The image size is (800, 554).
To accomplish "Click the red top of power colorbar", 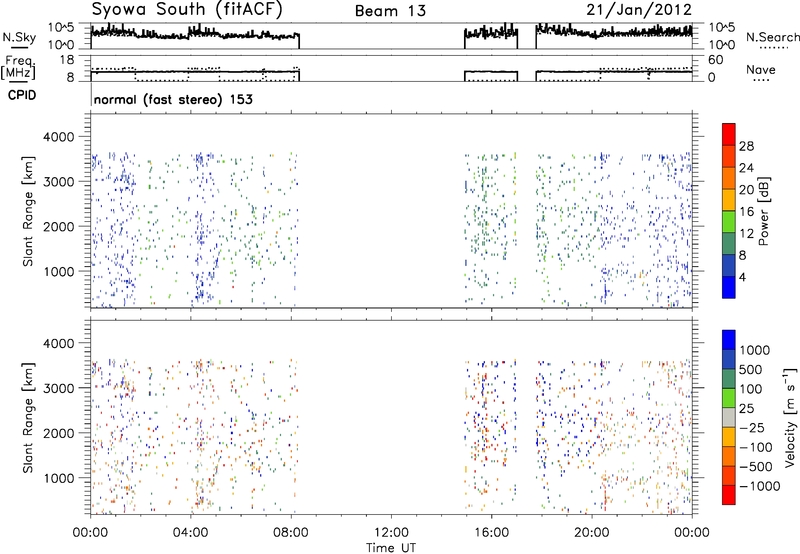I will 729,134.
